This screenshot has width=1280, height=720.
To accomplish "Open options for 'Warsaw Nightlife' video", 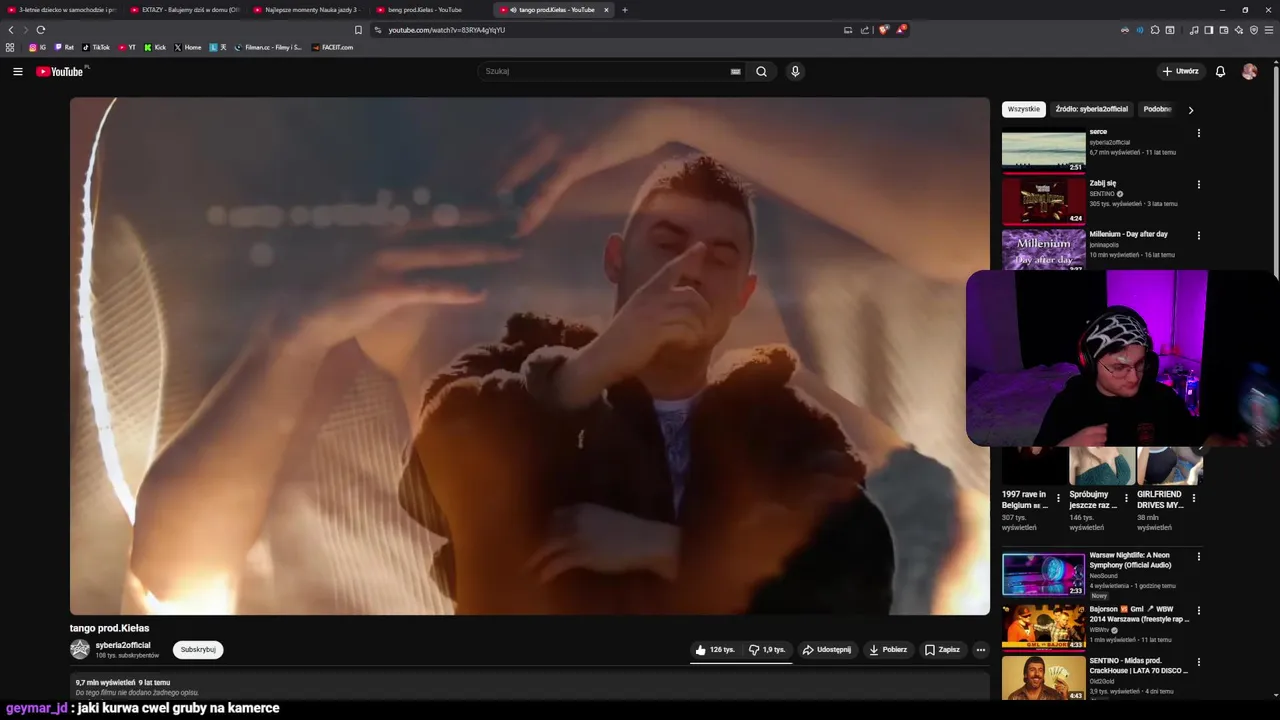I will tap(1198, 557).
